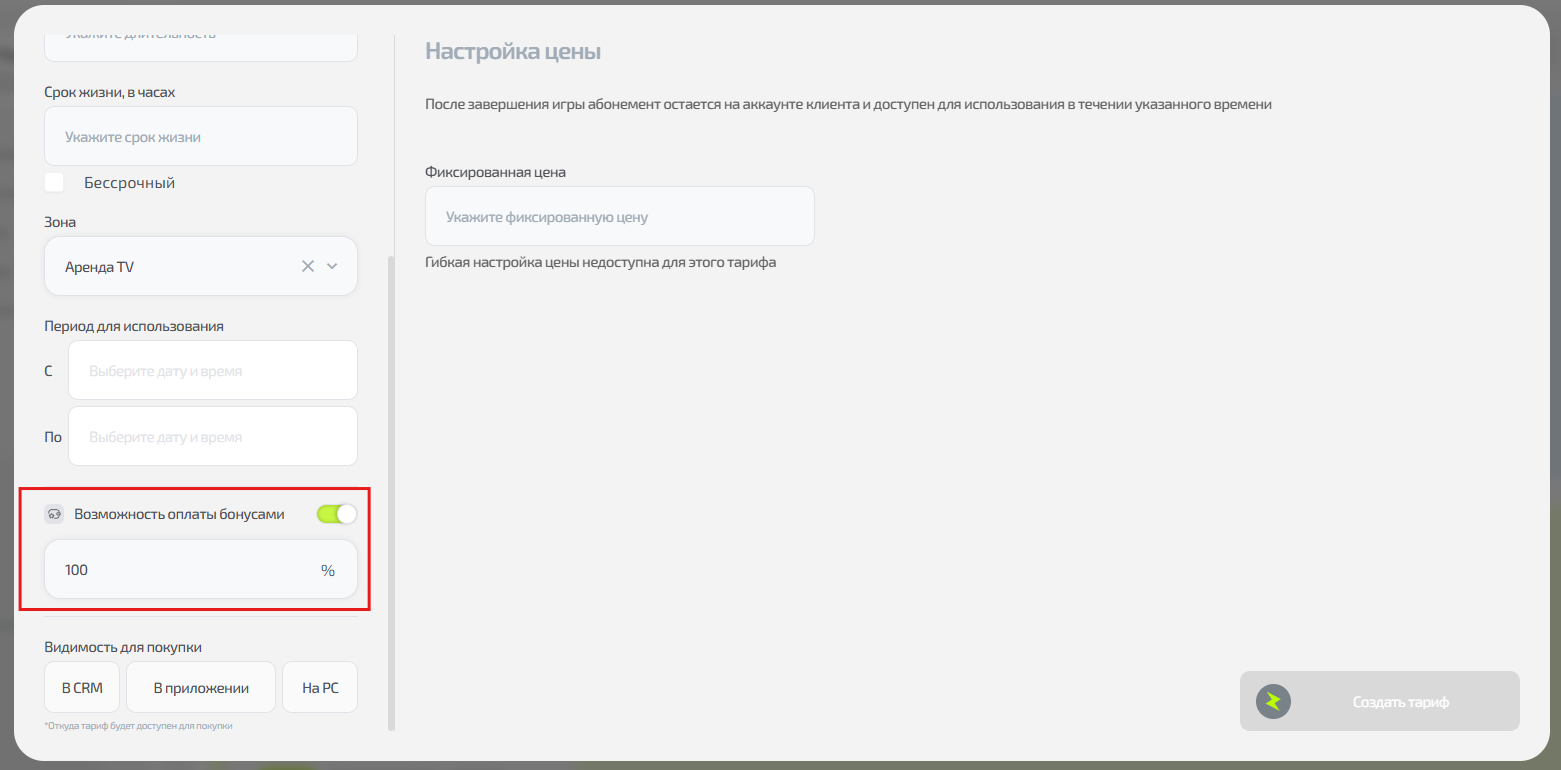Clear the selected zone 'Аренда TV'

(308, 266)
